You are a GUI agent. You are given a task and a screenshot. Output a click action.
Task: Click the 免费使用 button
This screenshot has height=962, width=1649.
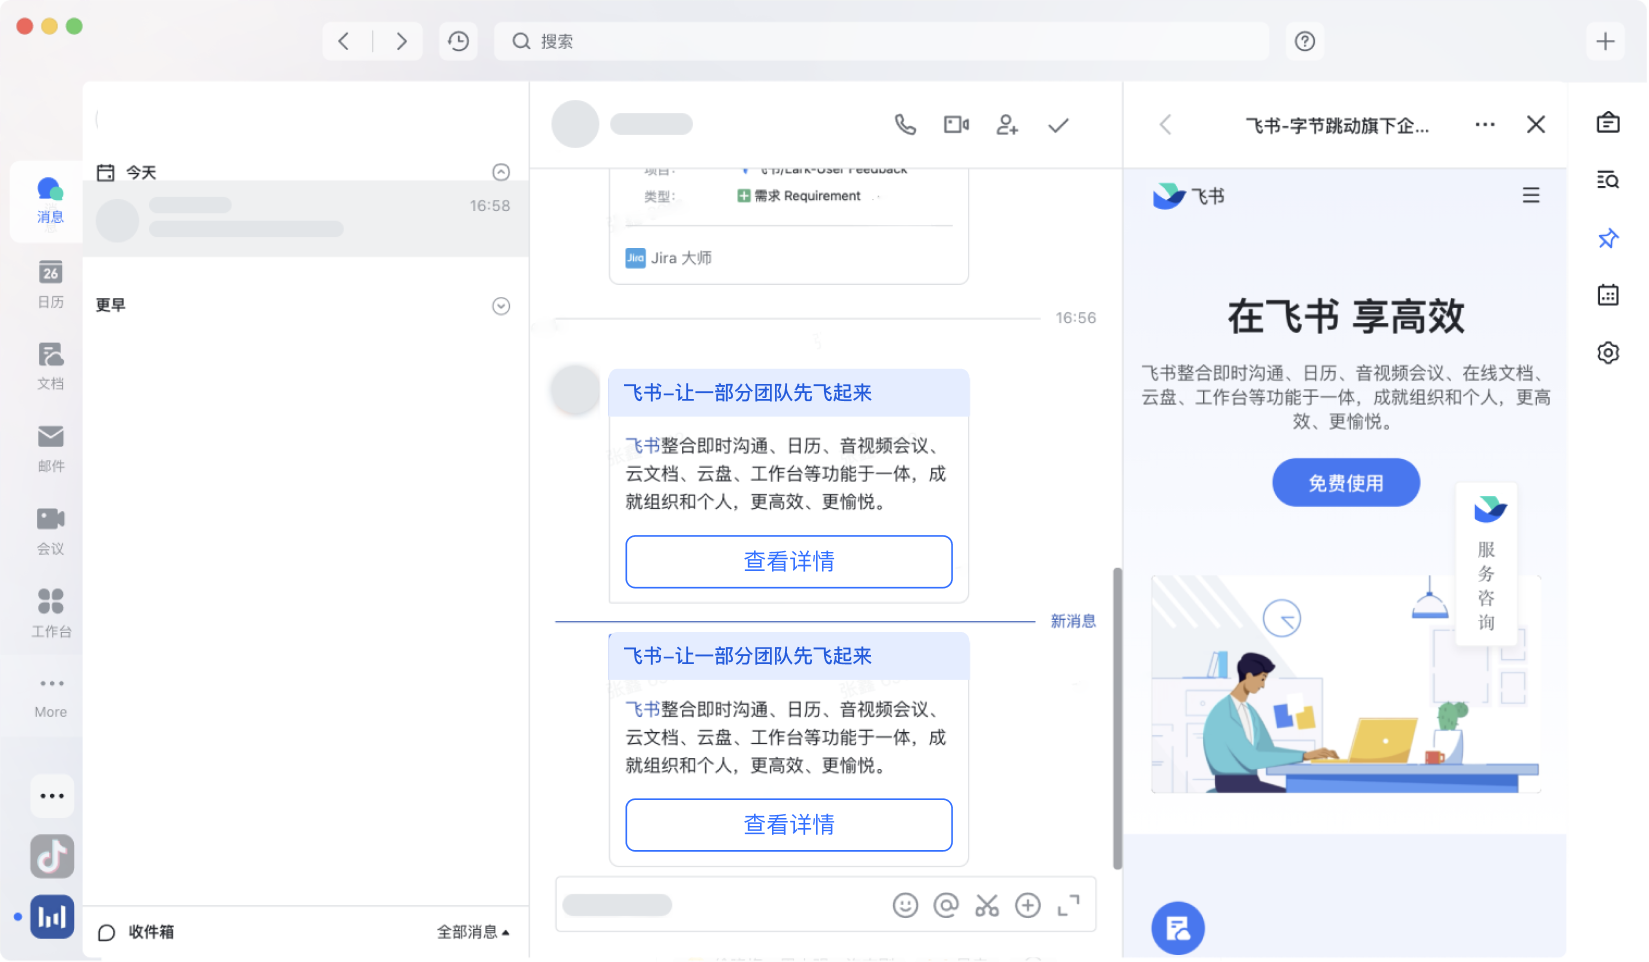(x=1345, y=483)
